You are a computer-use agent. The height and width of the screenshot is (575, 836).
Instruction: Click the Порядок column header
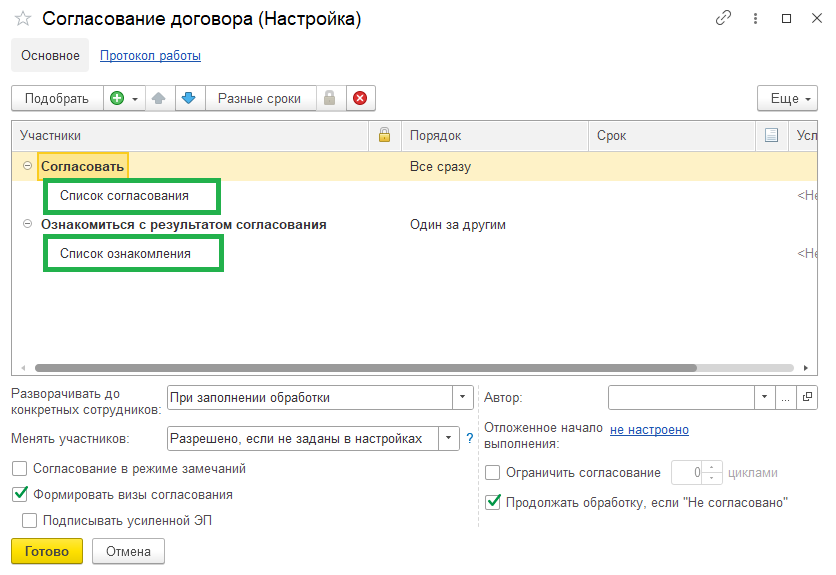tap(495, 135)
